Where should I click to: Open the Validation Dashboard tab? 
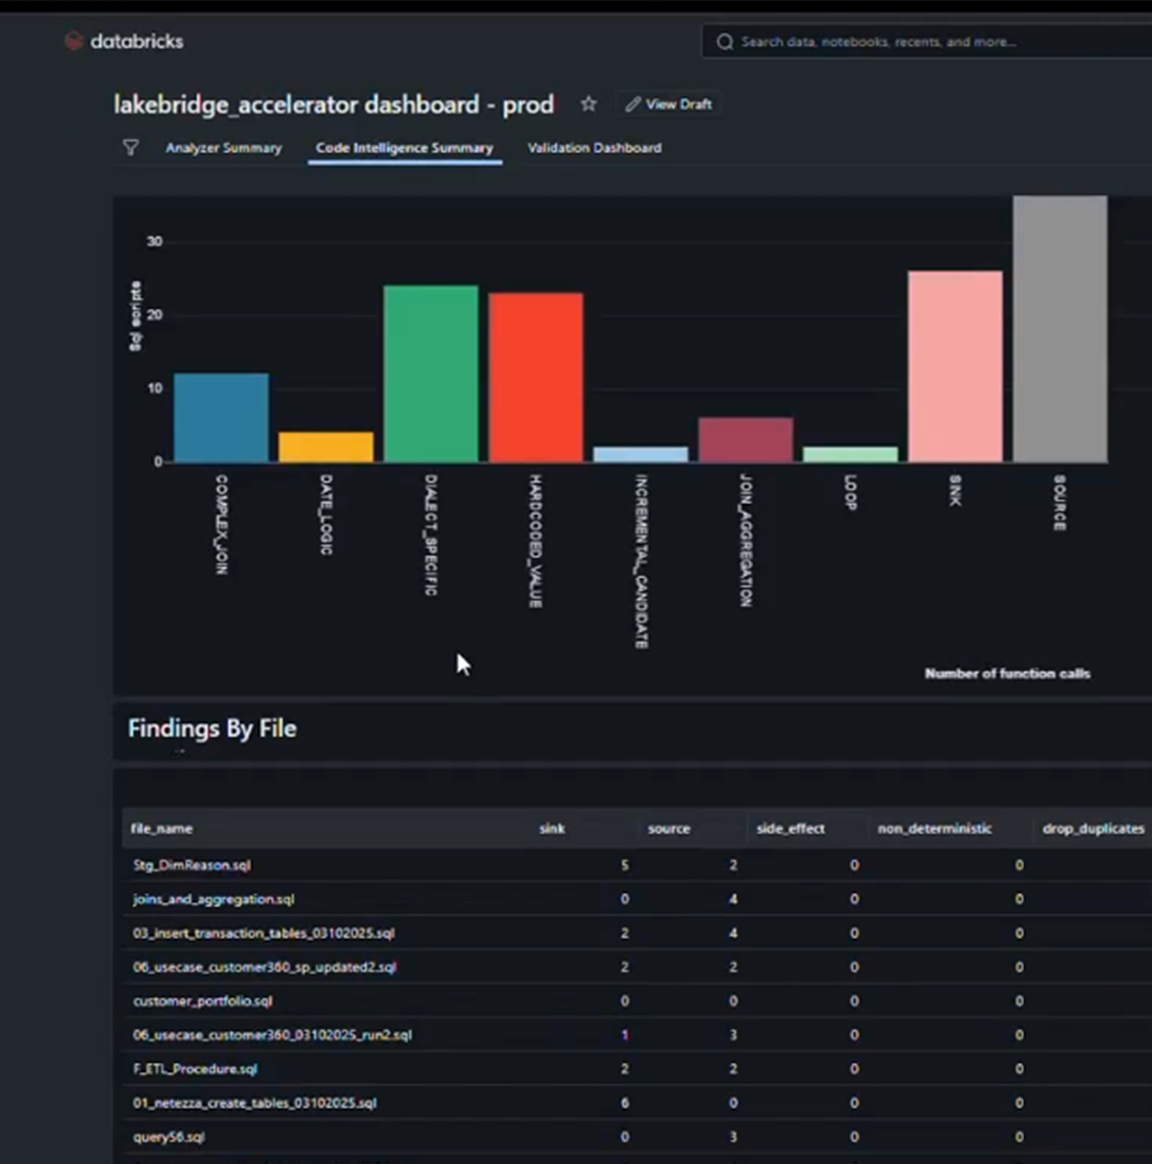tap(595, 148)
